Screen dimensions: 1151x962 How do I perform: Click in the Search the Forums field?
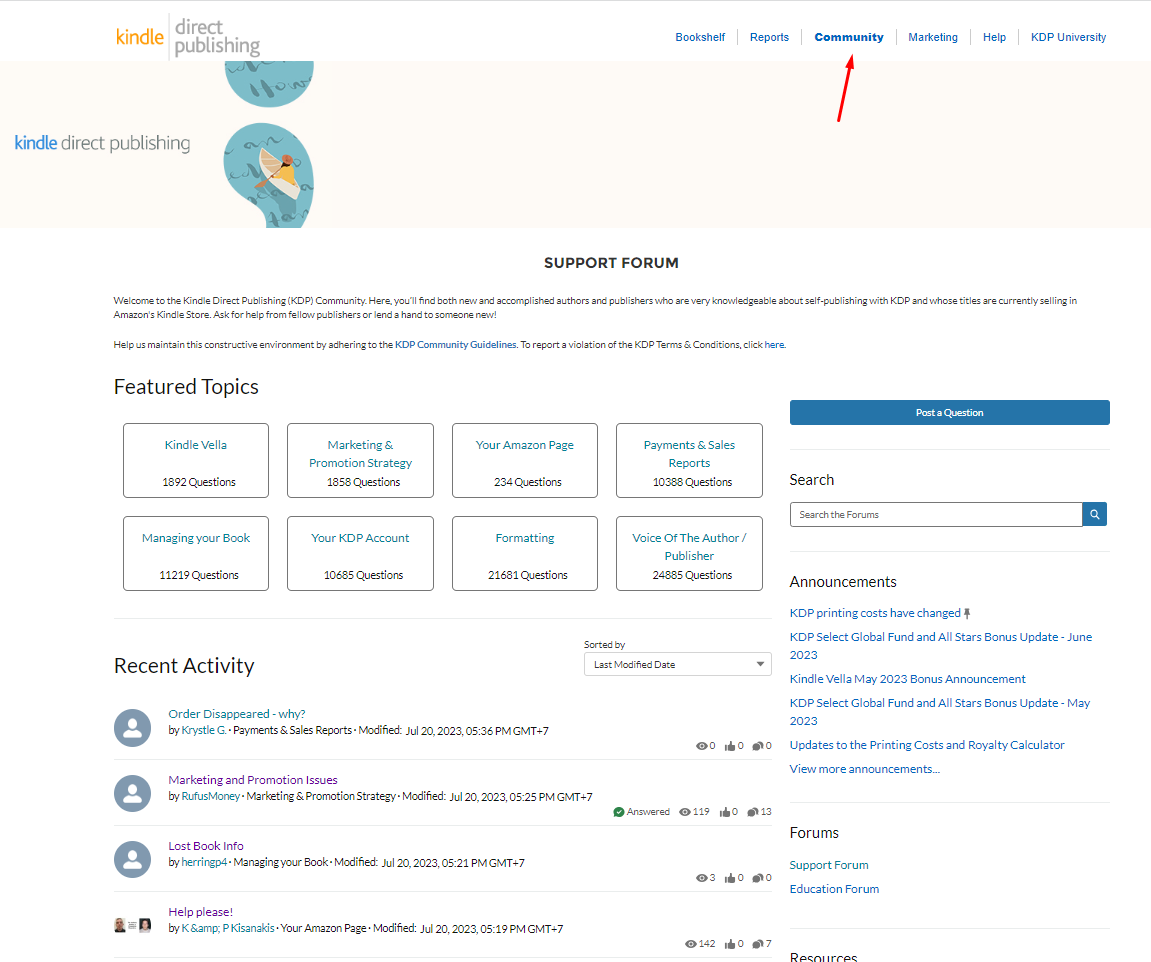point(936,514)
